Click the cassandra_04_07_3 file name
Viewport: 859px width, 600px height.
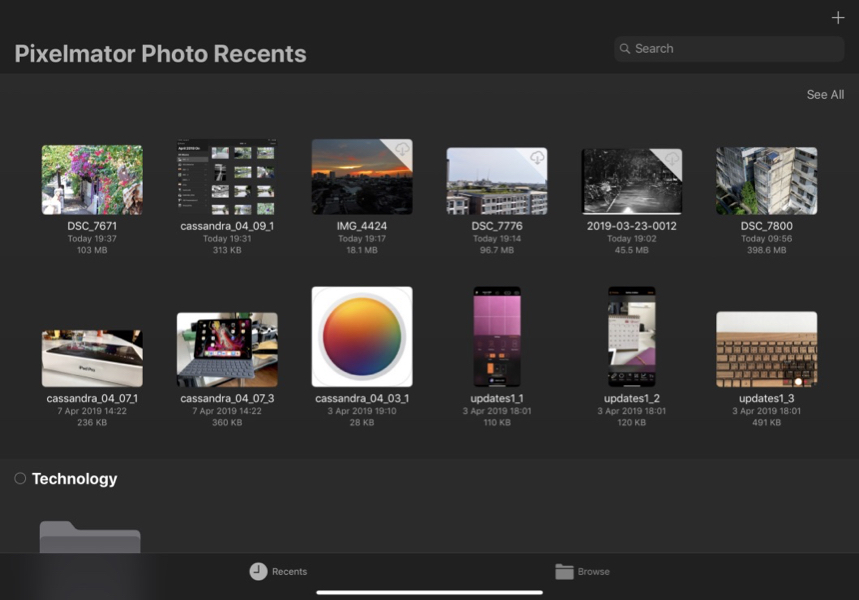[x=227, y=398]
